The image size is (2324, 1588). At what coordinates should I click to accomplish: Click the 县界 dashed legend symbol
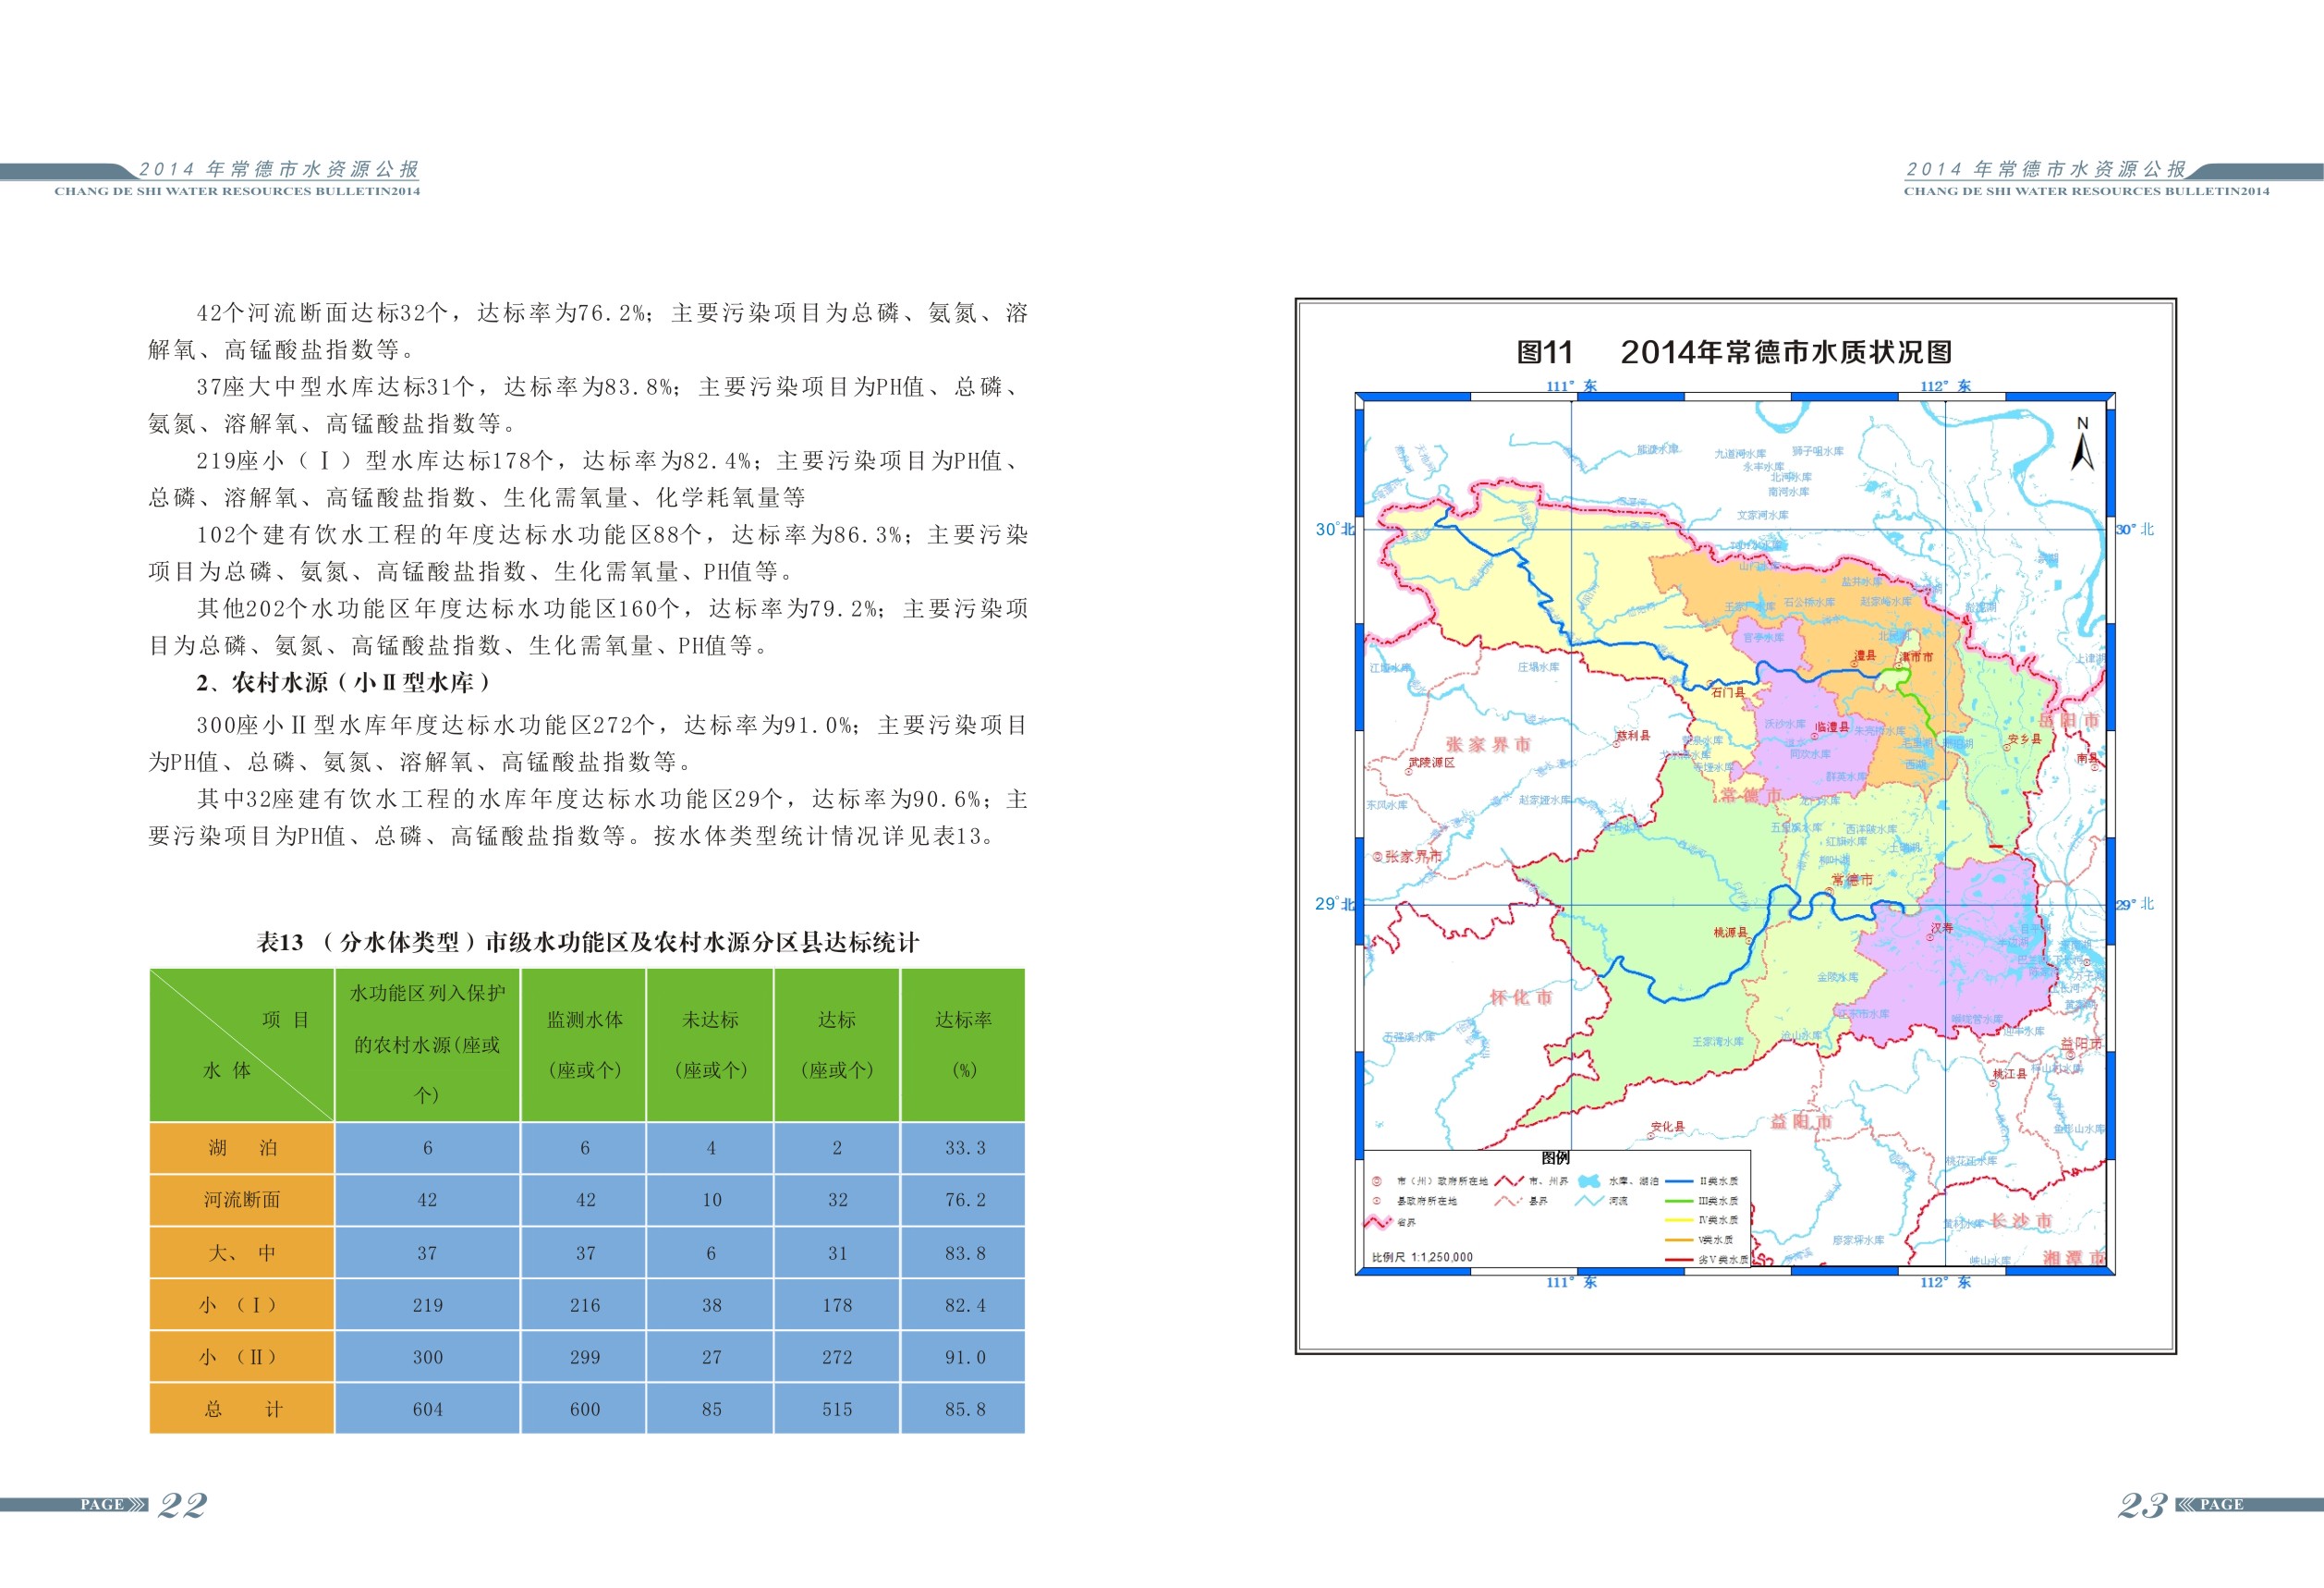[1509, 1201]
